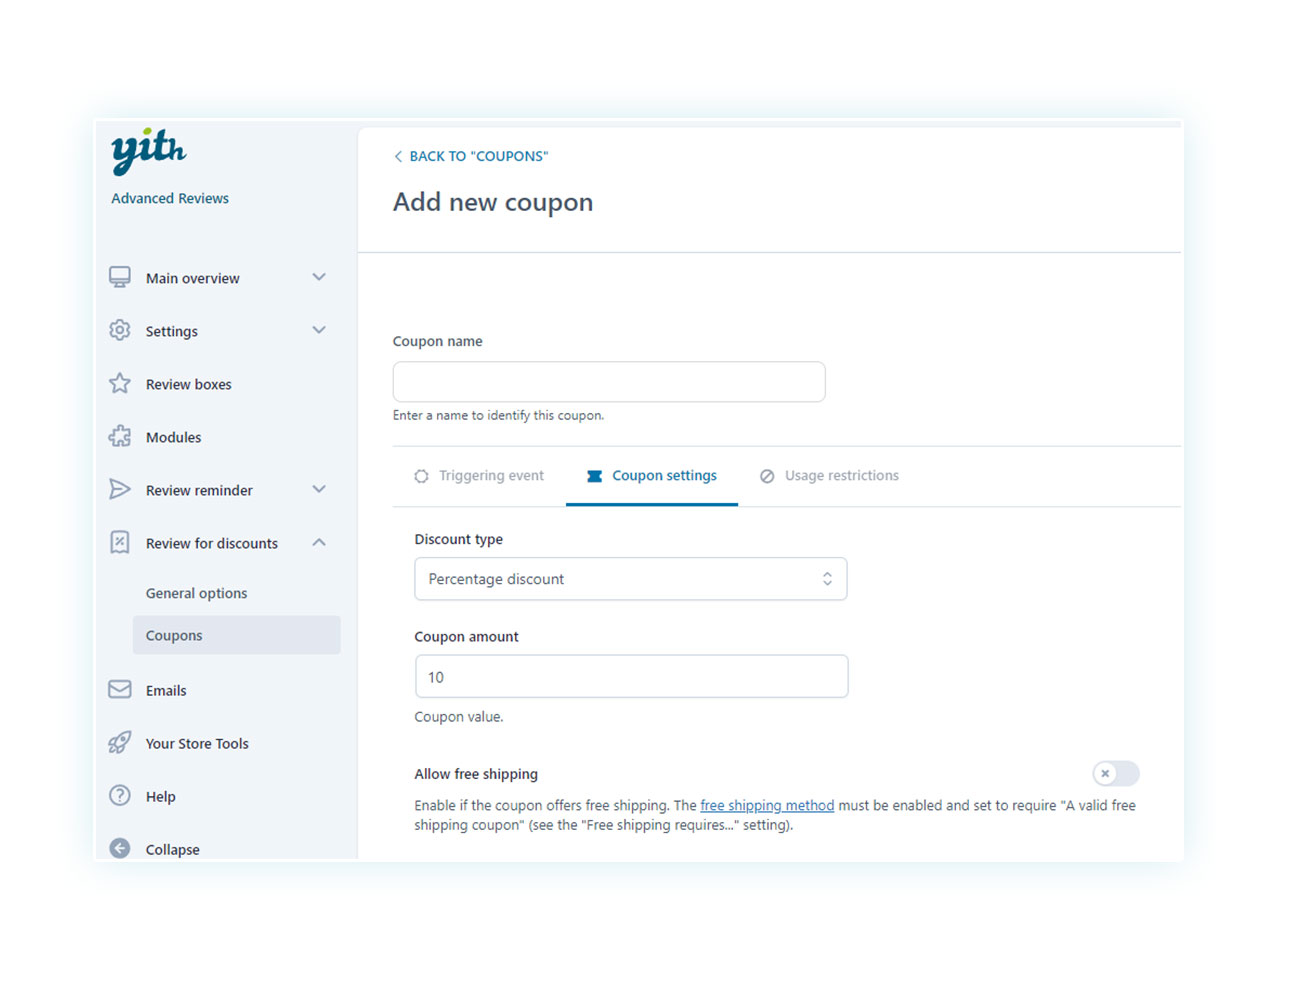This screenshot has height=987, width=1300.
Task: Click the Triggering event circle icon
Action: pyautogui.click(x=422, y=476)
